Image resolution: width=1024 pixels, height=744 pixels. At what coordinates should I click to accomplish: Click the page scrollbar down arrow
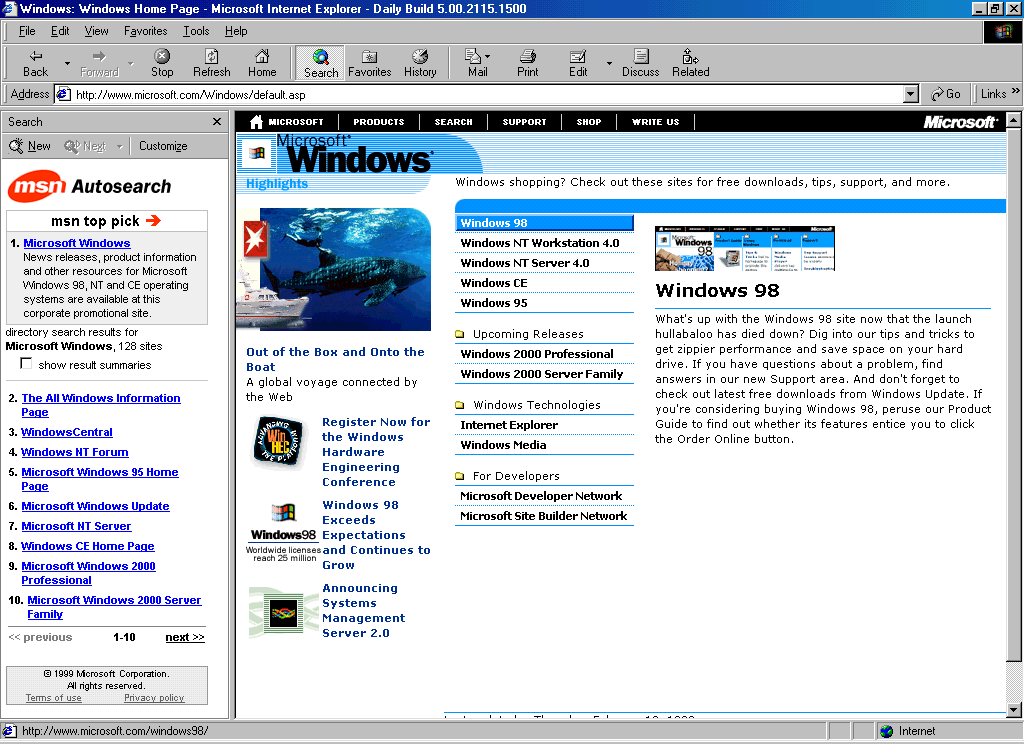[x=1014, y=710]
